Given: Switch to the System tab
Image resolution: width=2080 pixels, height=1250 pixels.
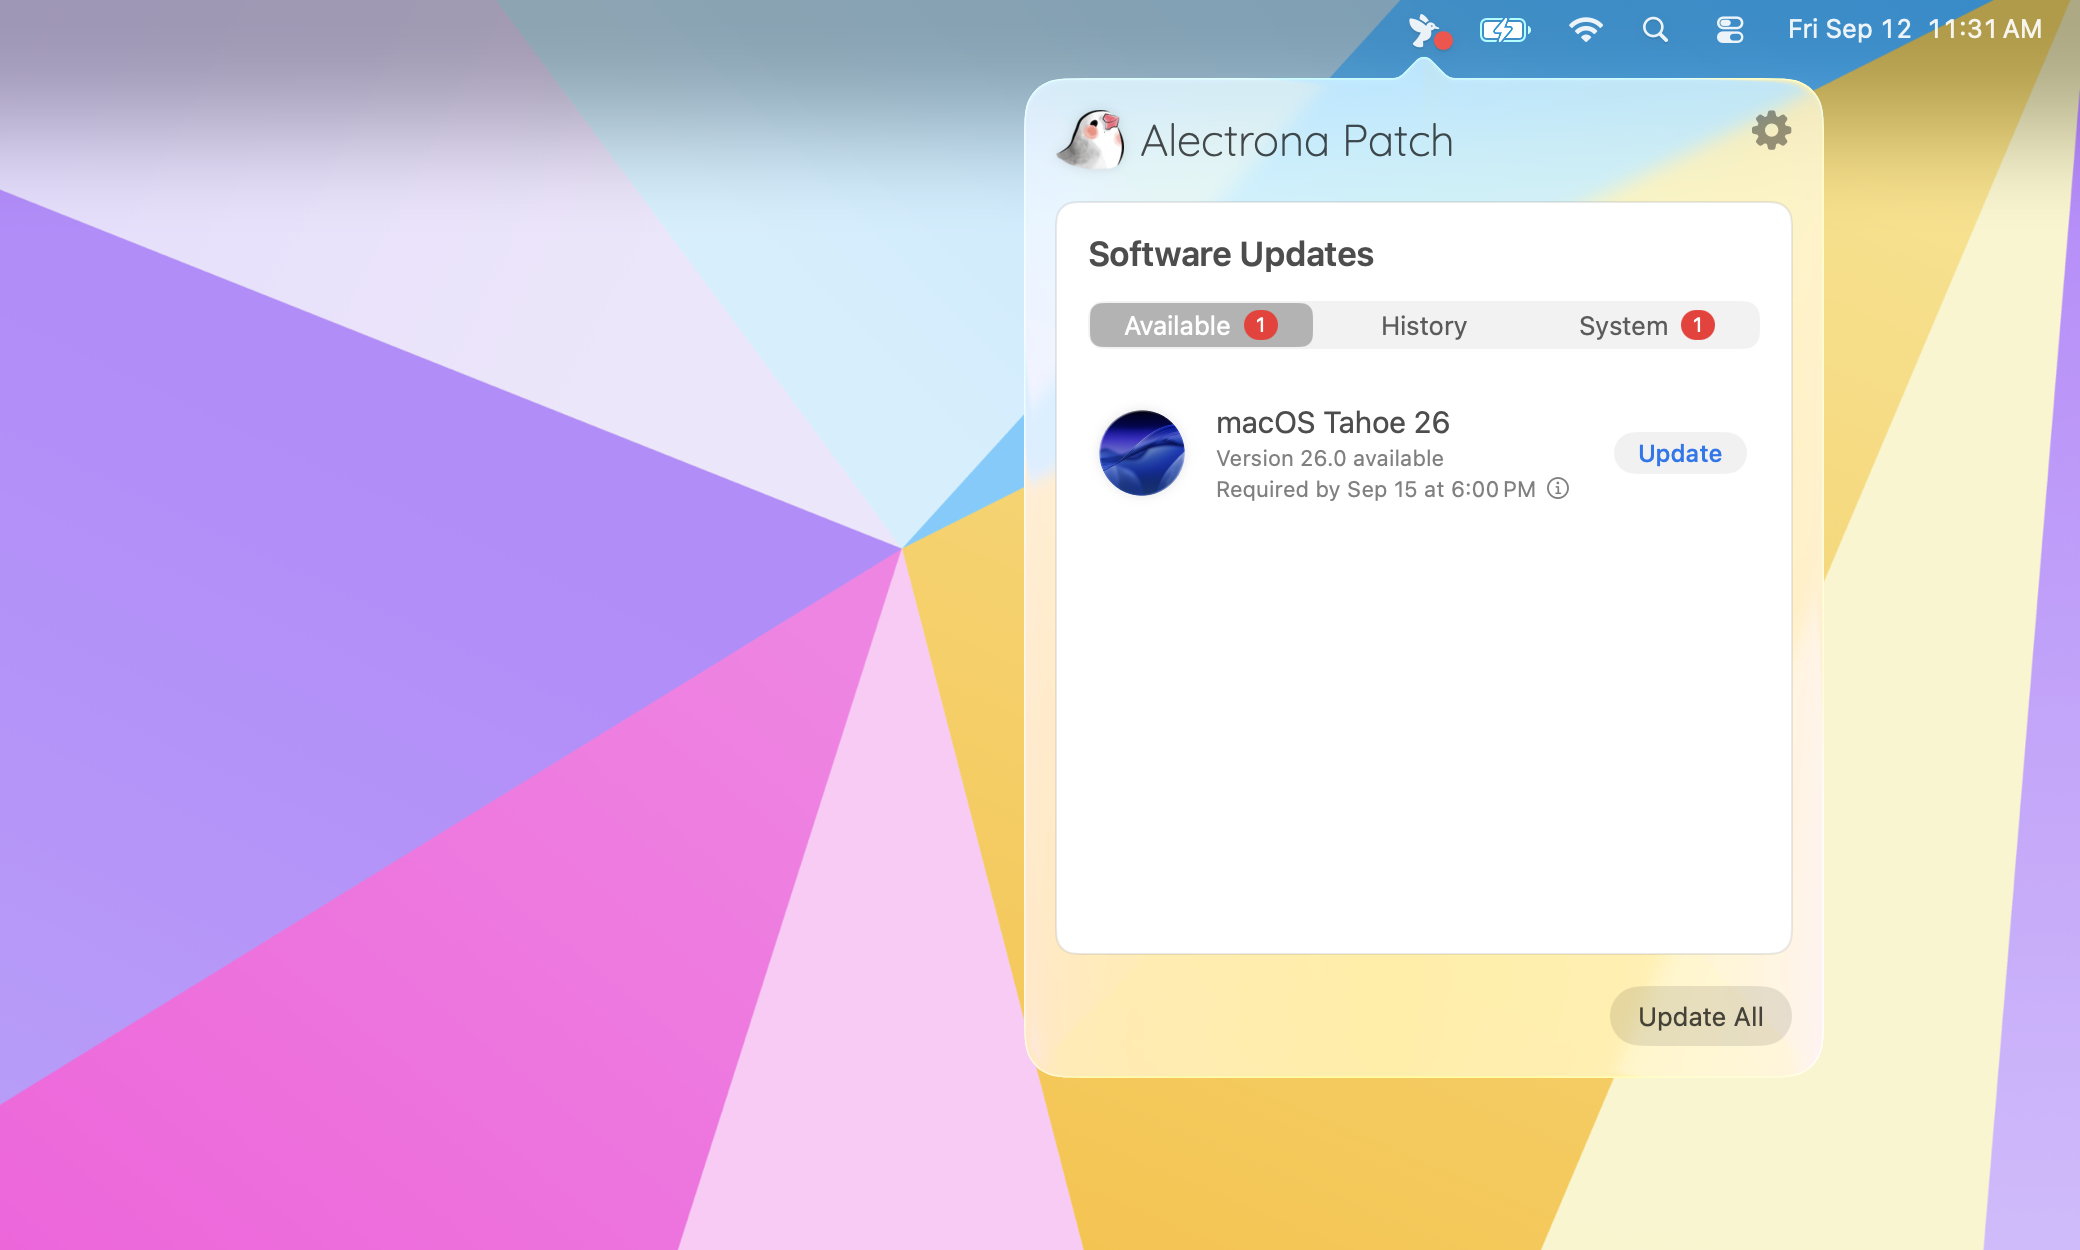Looking at the screenshot, I should pos(1646,325).
